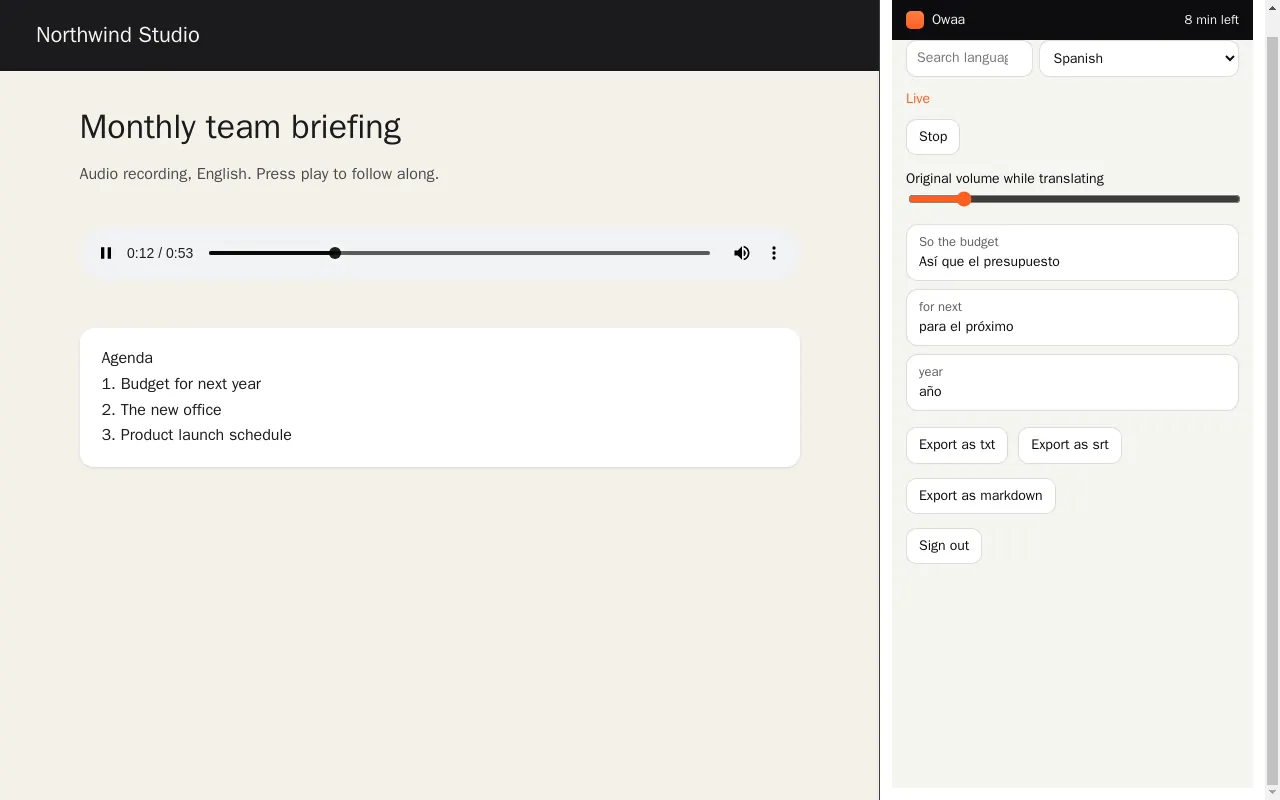This screenshot has height=800, width=1280.
Task: Focus the Search language field
Action: coord(969,58)
